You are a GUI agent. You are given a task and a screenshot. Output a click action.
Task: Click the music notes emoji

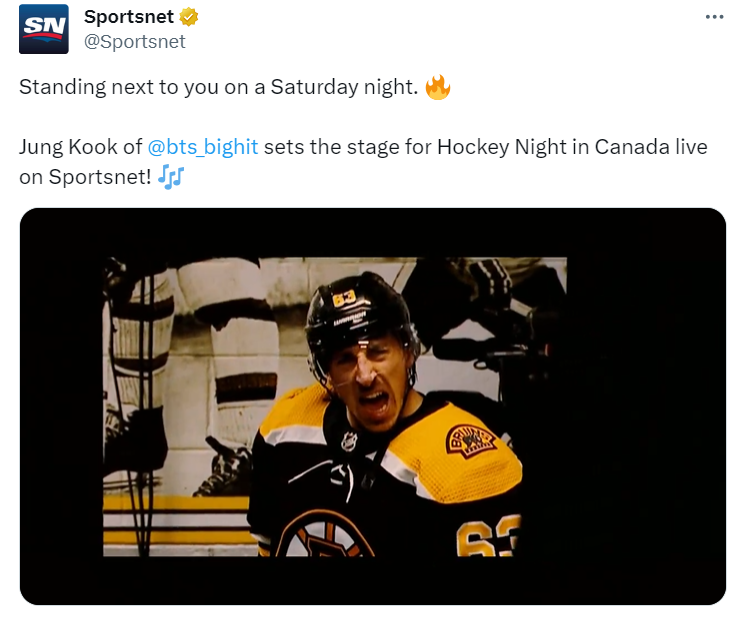[171, 176]
